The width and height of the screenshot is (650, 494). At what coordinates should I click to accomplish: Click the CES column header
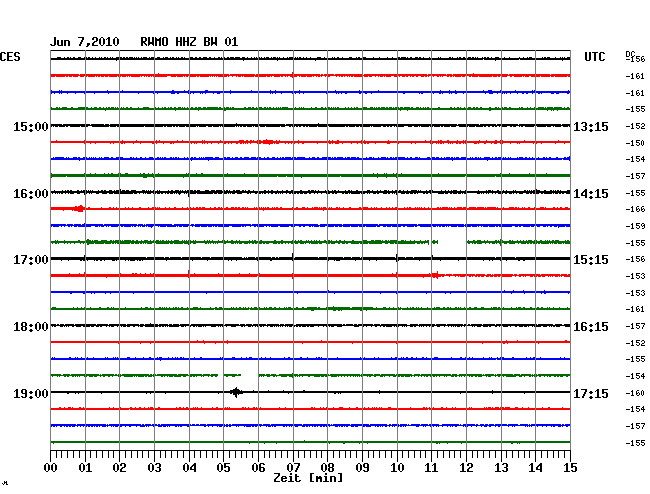pos(10,57)
